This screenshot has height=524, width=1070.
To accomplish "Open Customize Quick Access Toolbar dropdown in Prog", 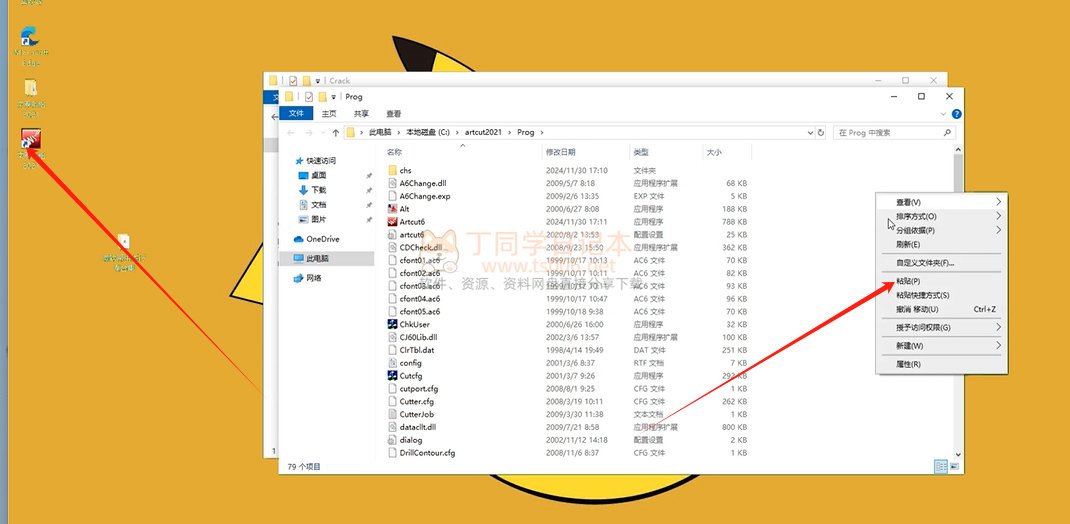I will click(x=334, y=98).
